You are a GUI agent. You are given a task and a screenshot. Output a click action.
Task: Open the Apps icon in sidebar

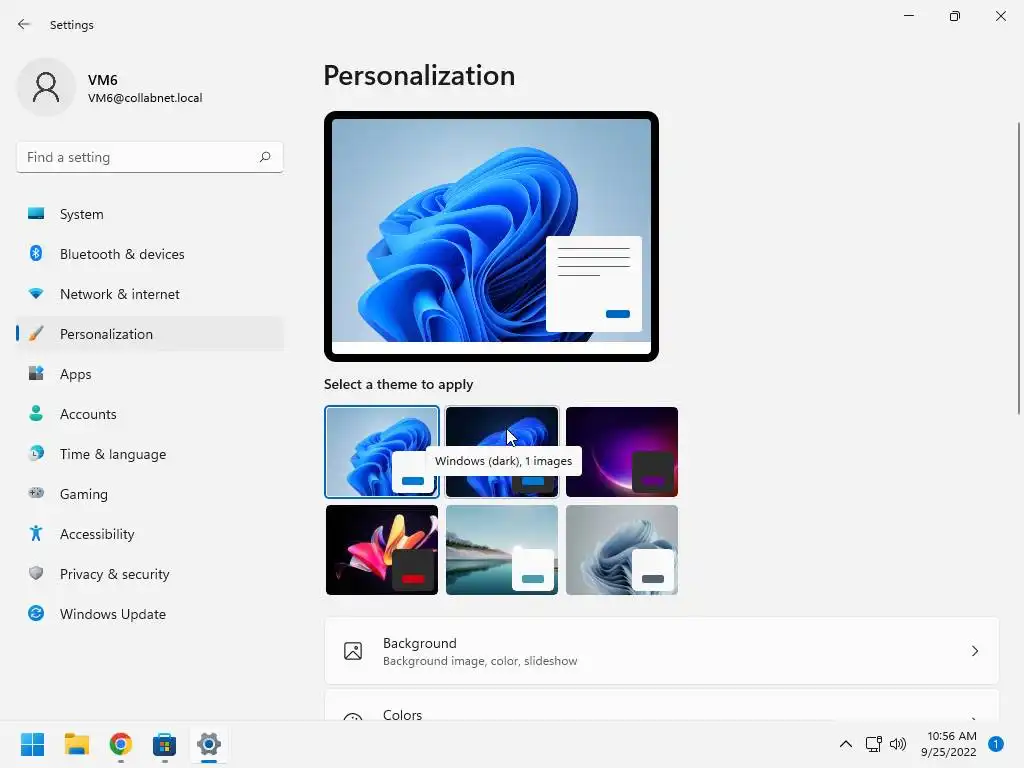pyautogui.click(x=36, y=374)
